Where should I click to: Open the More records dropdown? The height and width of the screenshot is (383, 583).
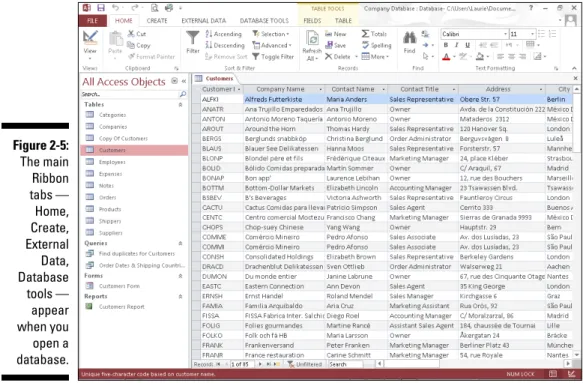(x=375, y=57)
